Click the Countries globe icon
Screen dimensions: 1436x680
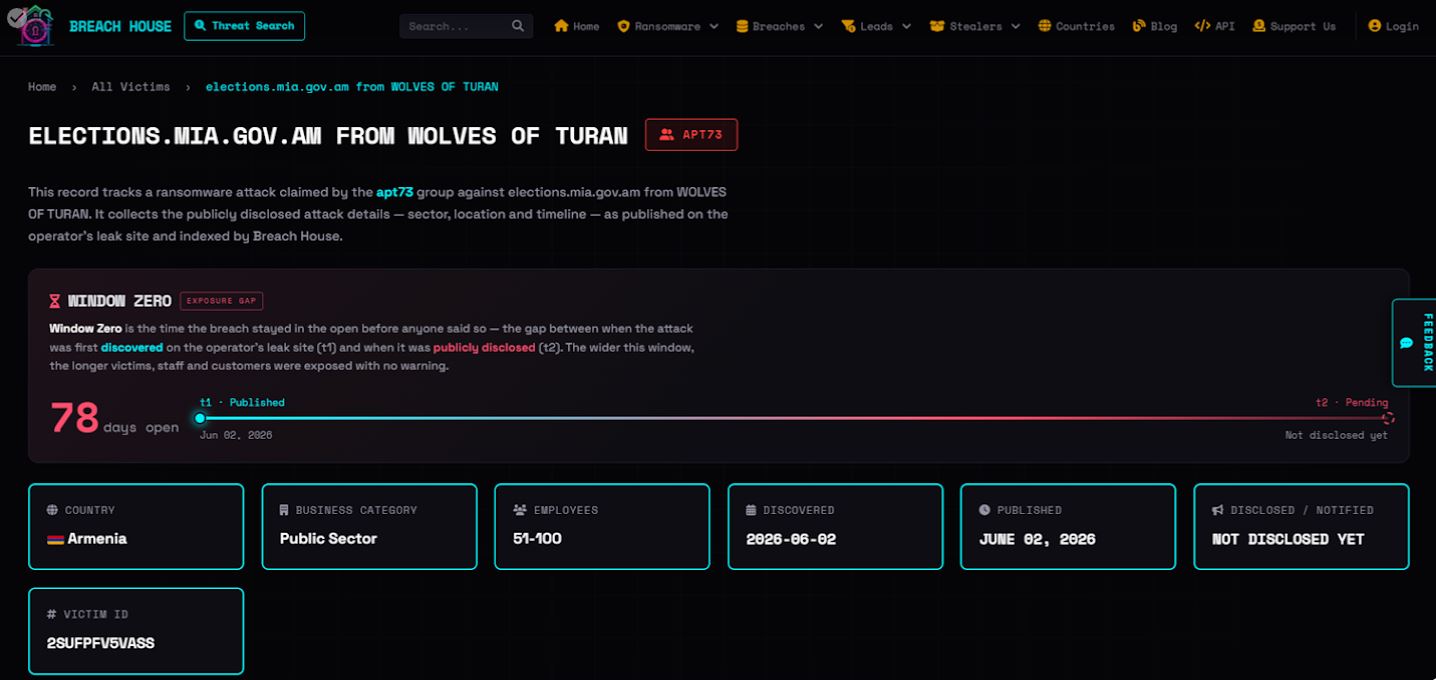pos(1045,26)
